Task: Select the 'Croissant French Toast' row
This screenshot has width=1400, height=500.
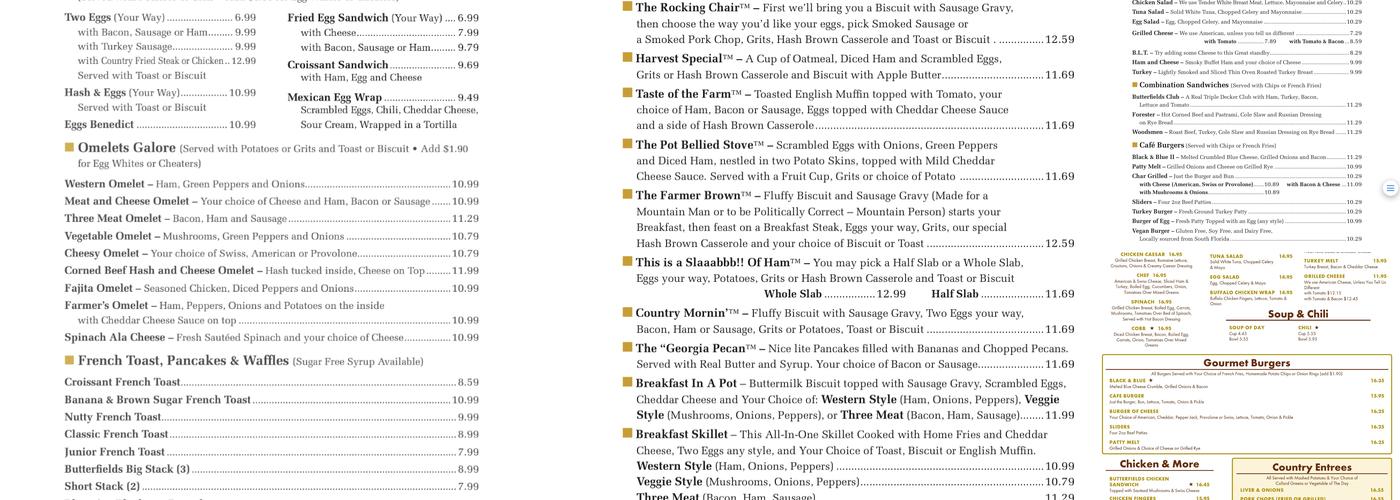Action: [x=272, y=382]
